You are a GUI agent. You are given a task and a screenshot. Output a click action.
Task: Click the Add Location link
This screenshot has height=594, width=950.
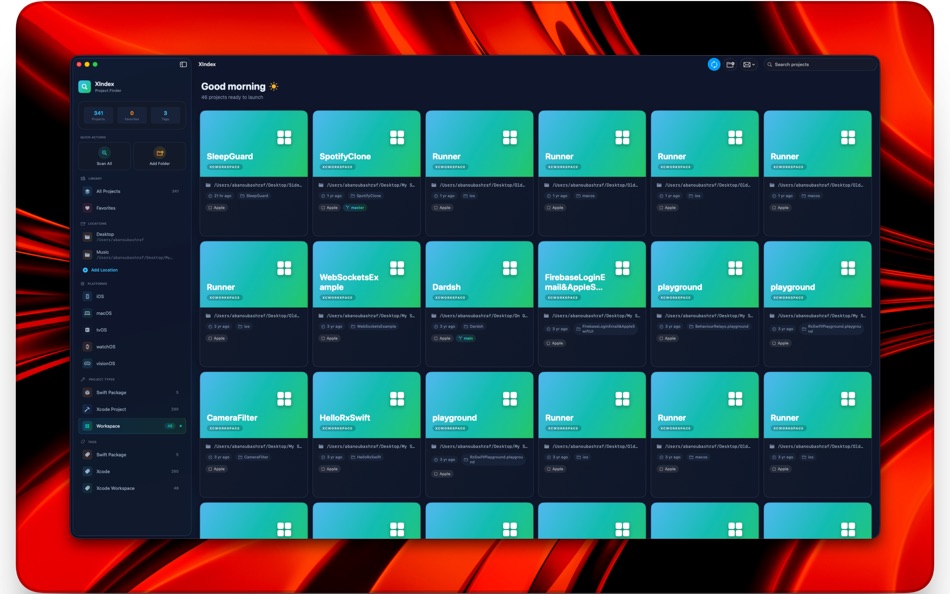100,268
